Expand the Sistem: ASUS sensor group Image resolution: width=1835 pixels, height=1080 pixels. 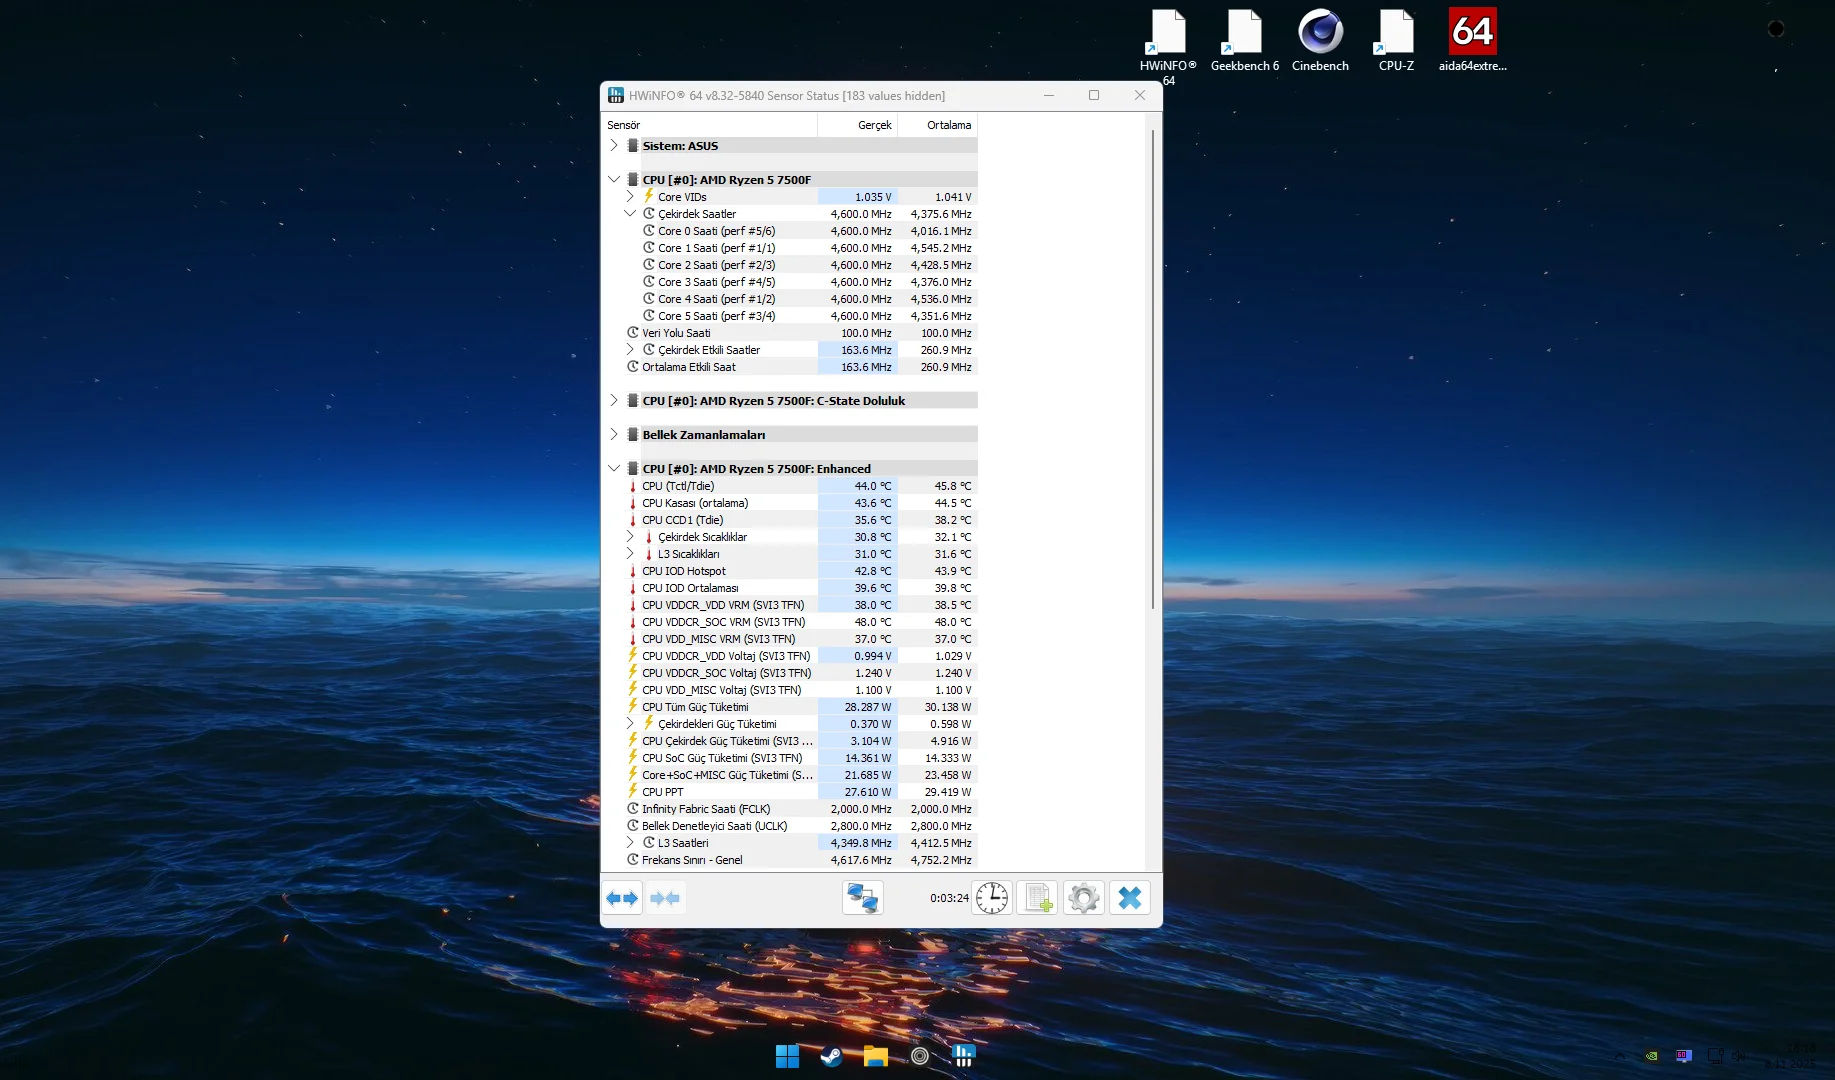pyautogui.click(x=614, y=146)
